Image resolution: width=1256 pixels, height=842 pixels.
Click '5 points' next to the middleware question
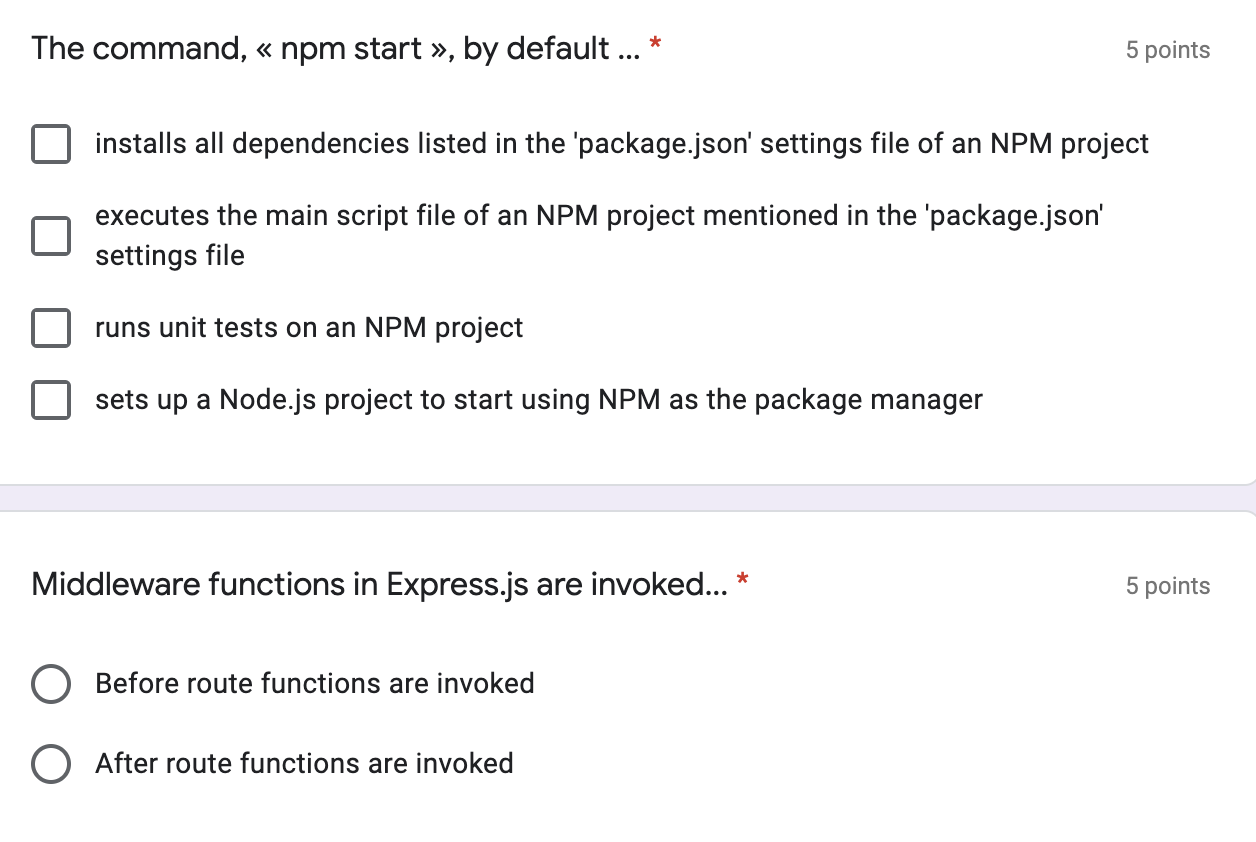1168,585
